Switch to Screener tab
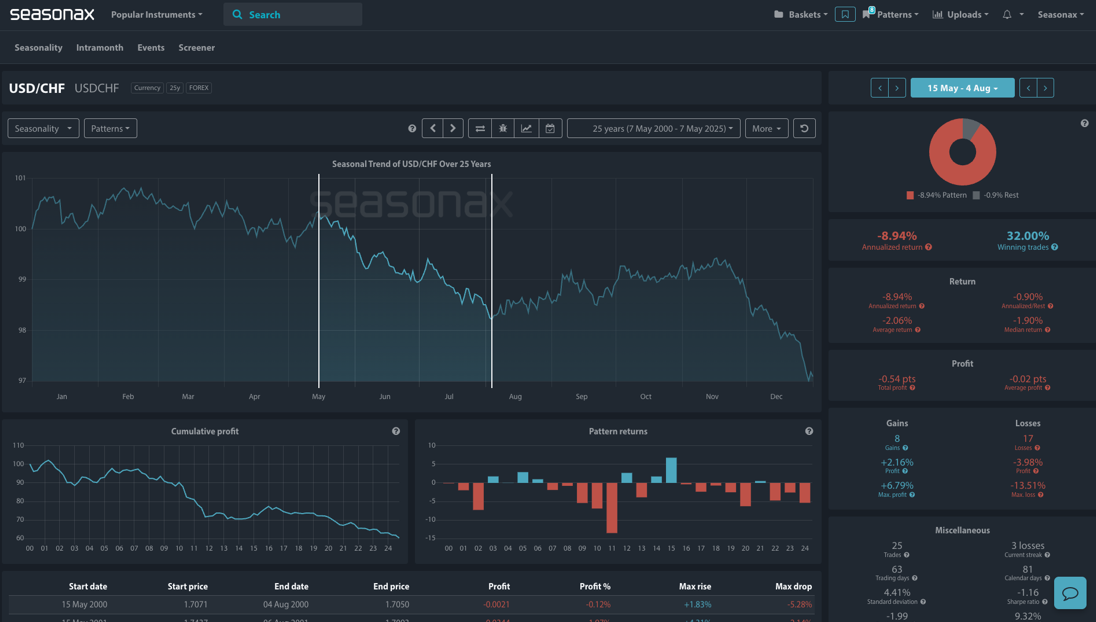This screenshot has height=622, width=1096. [x=196, y=48]
